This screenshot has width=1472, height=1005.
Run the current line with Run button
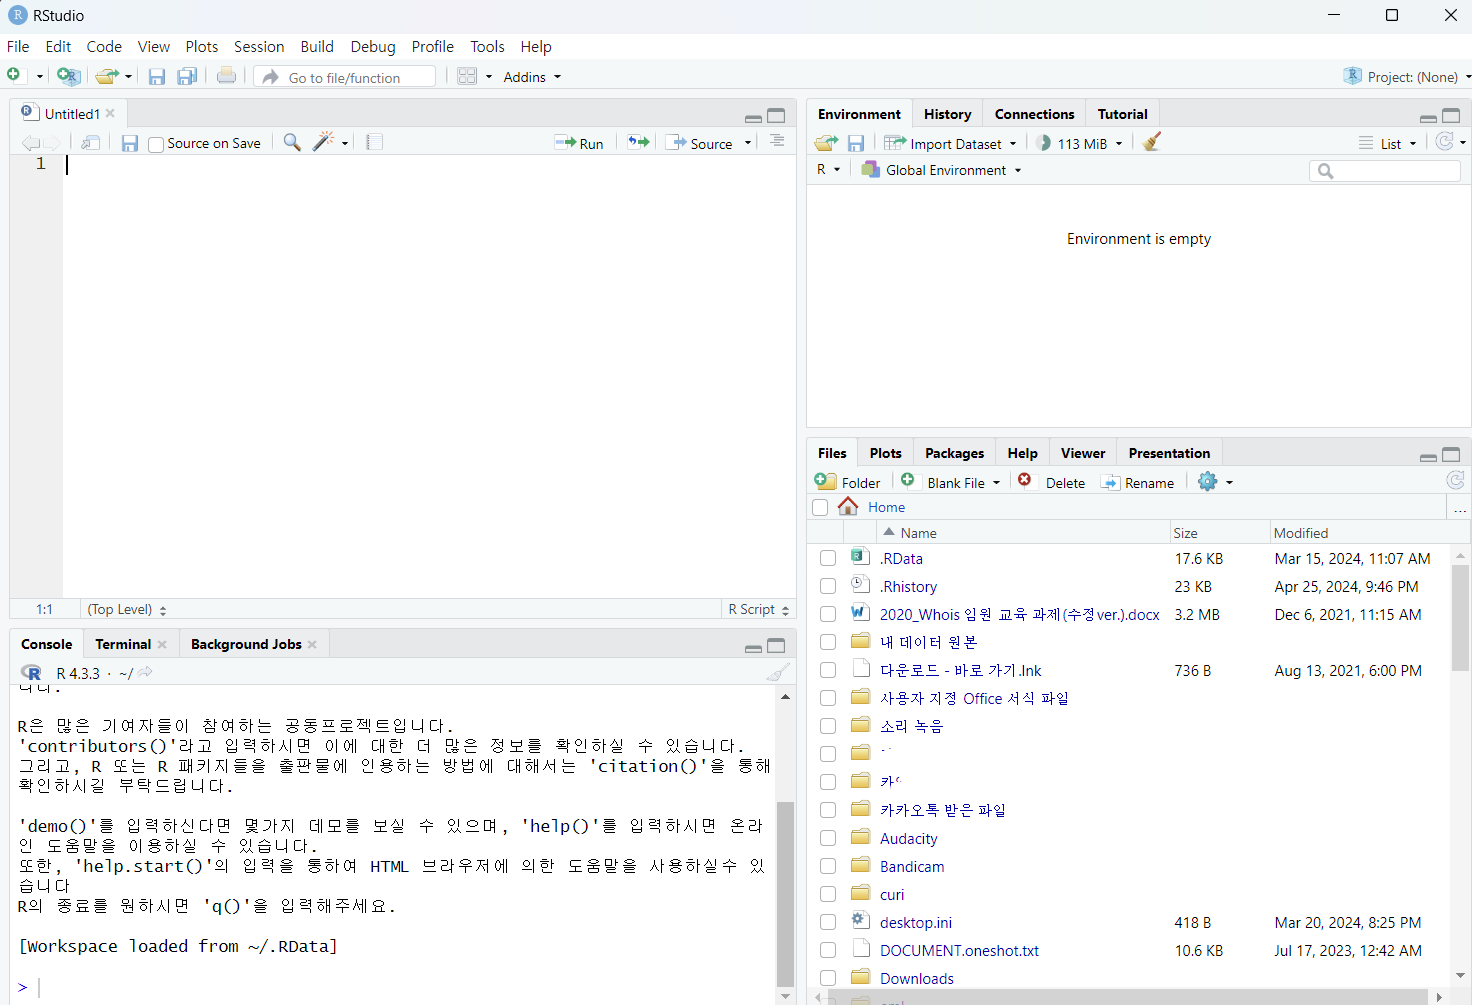(x=579, y=143)
